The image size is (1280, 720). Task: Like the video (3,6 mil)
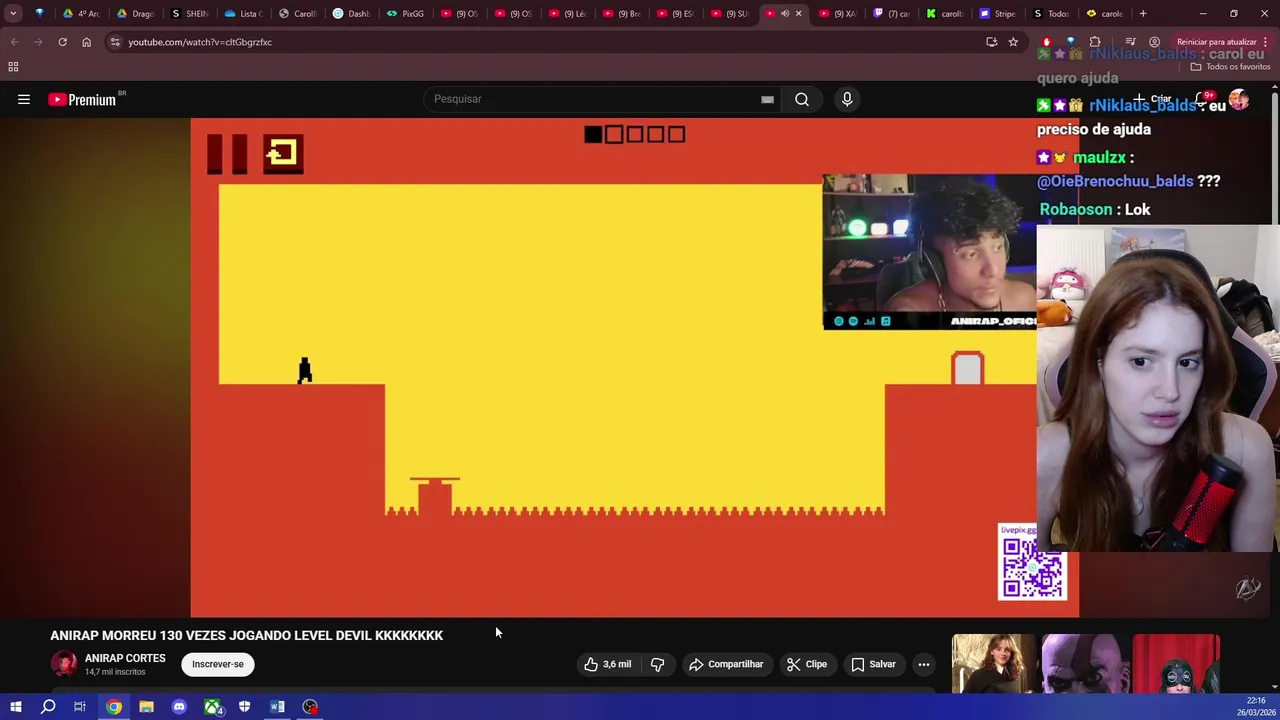[x=608, y=664]
